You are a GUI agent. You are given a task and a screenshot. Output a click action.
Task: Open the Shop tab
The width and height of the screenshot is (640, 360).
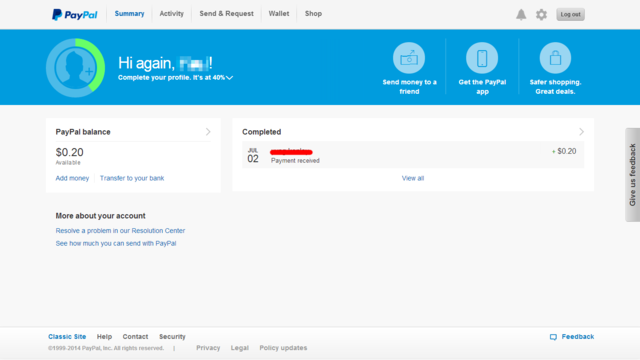(x=313, y=14)
